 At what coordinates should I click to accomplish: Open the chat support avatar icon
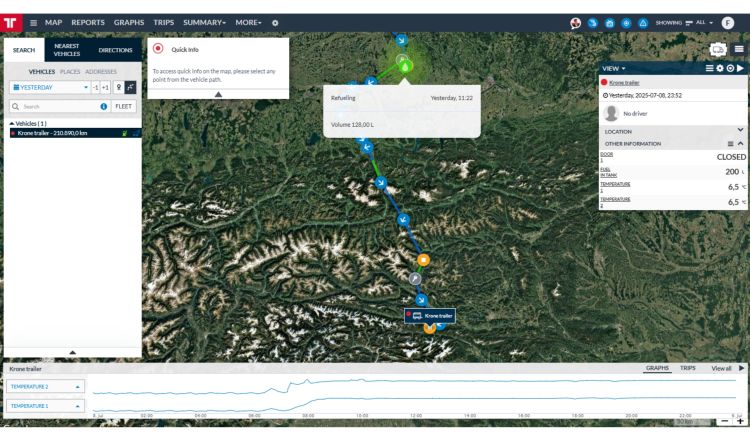pos(575,23)
